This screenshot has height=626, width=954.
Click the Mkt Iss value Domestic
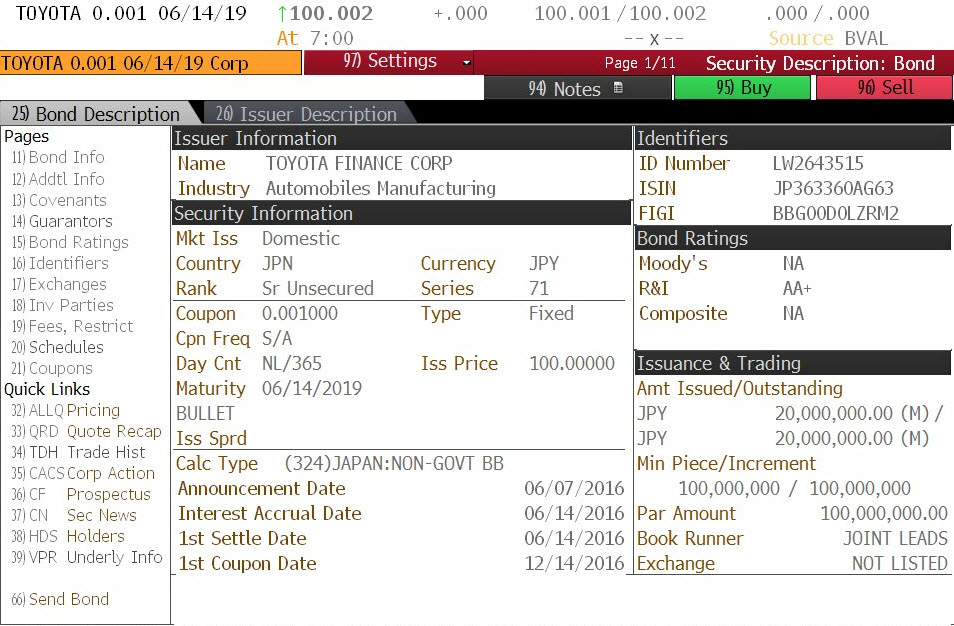[x=301, y=238]
